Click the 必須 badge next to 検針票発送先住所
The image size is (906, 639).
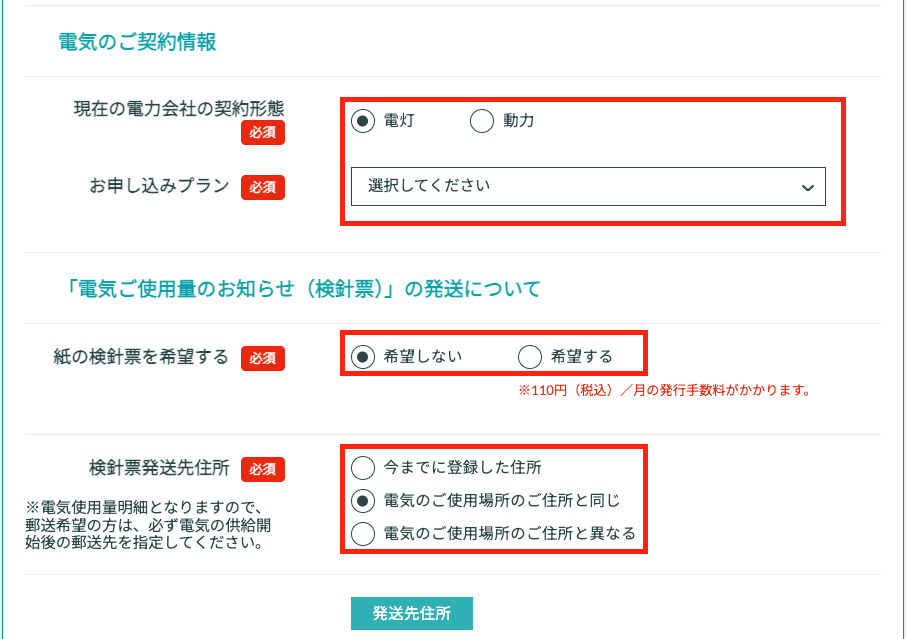coord(263,469)
